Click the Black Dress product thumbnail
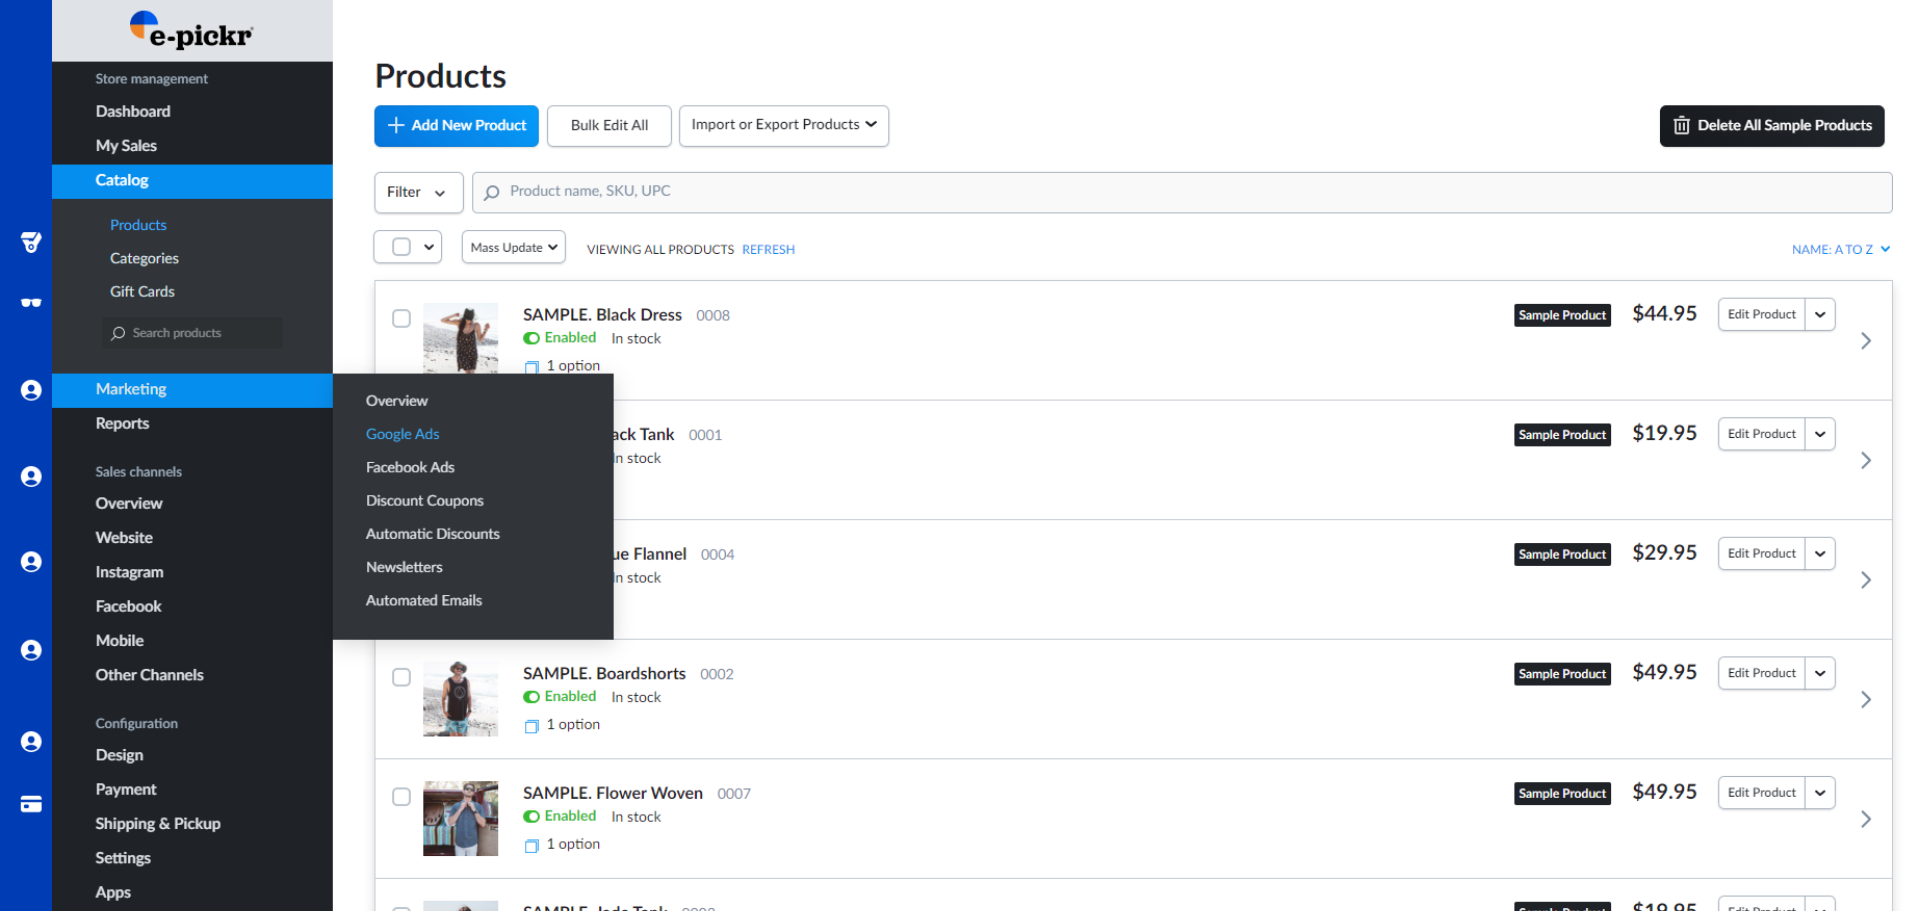1920x911 pixels. [x=460, y=338]
